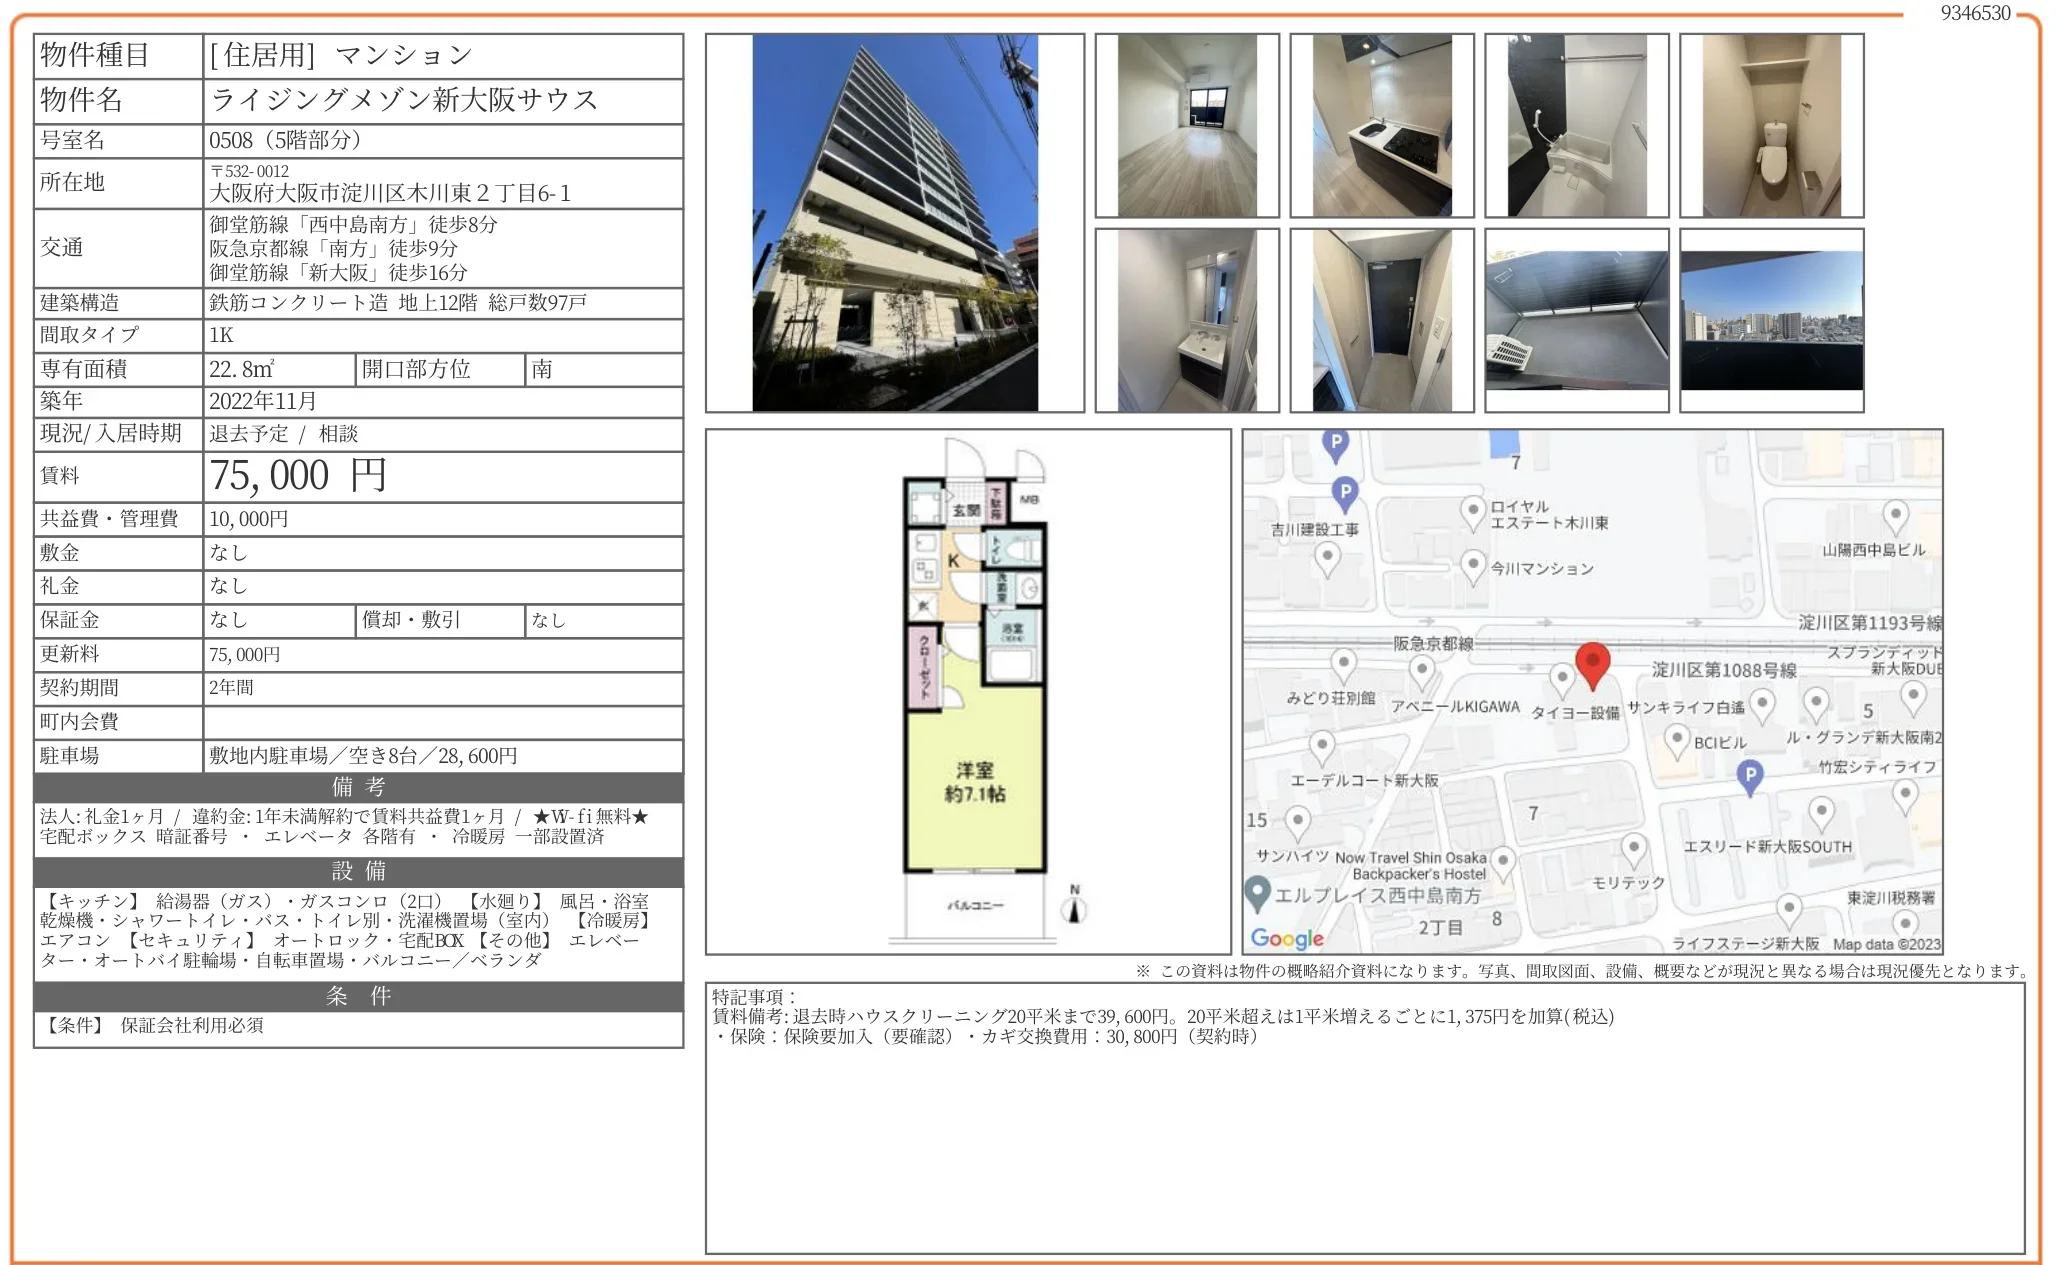The image size is (2056, 1265).
Task: Click the Google logo on the map
Action: (x=1287, y=938)
